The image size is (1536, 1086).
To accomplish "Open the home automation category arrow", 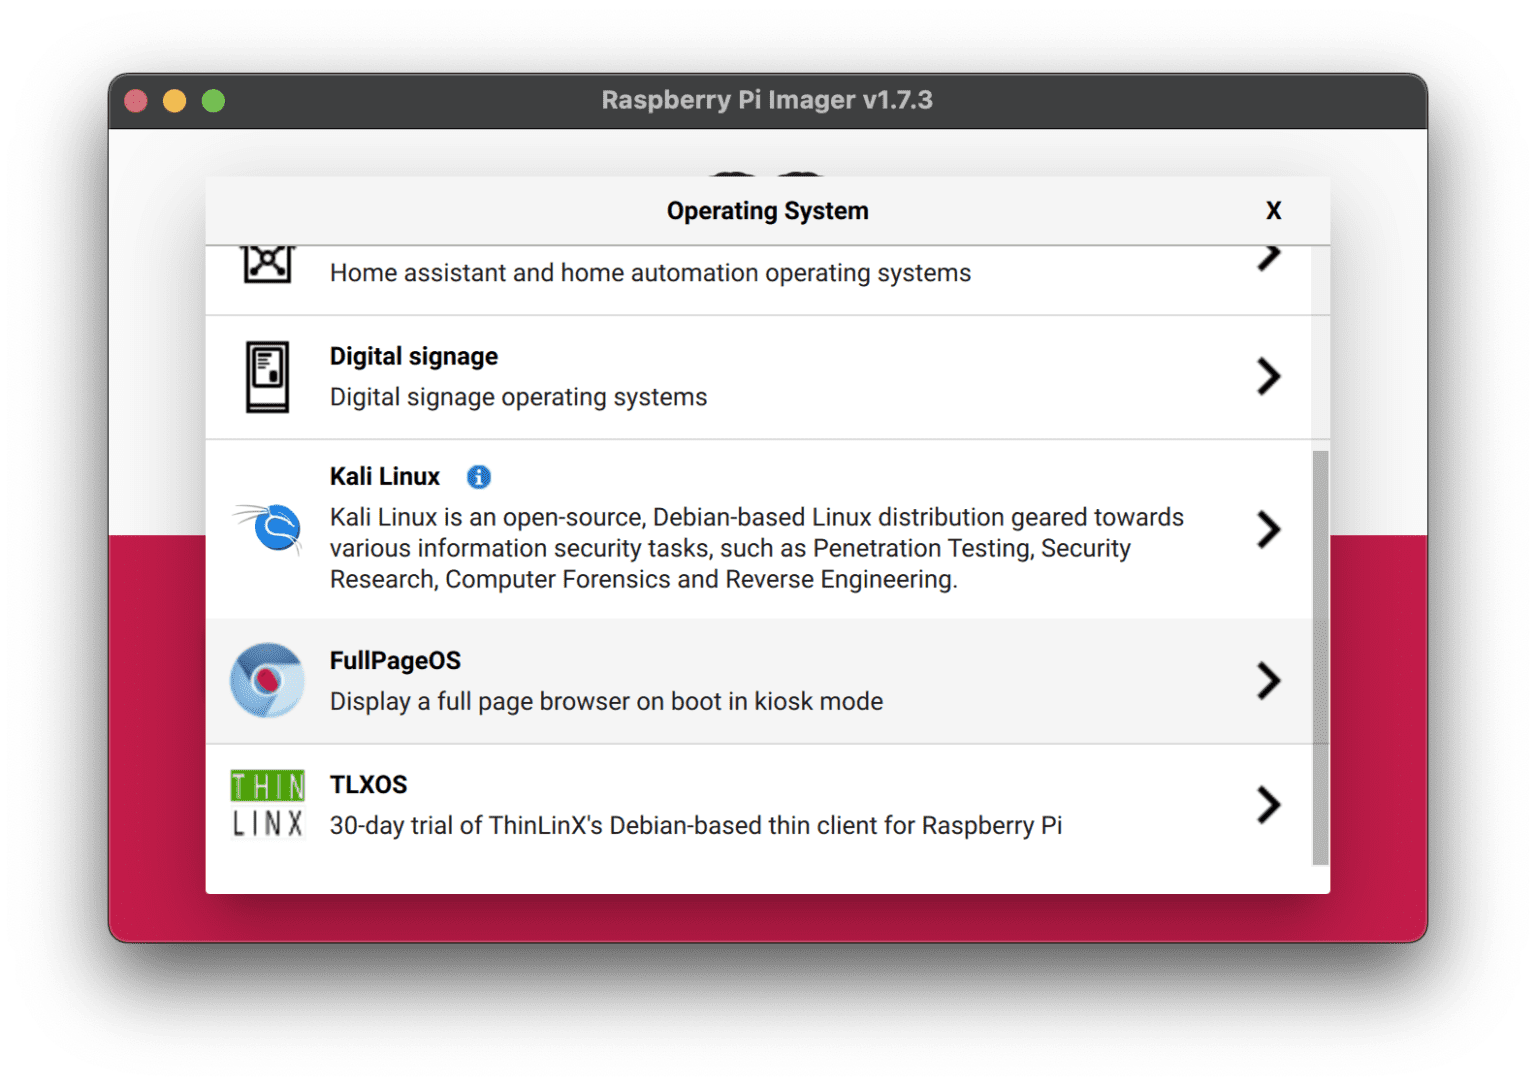I will click(1270, 256).
